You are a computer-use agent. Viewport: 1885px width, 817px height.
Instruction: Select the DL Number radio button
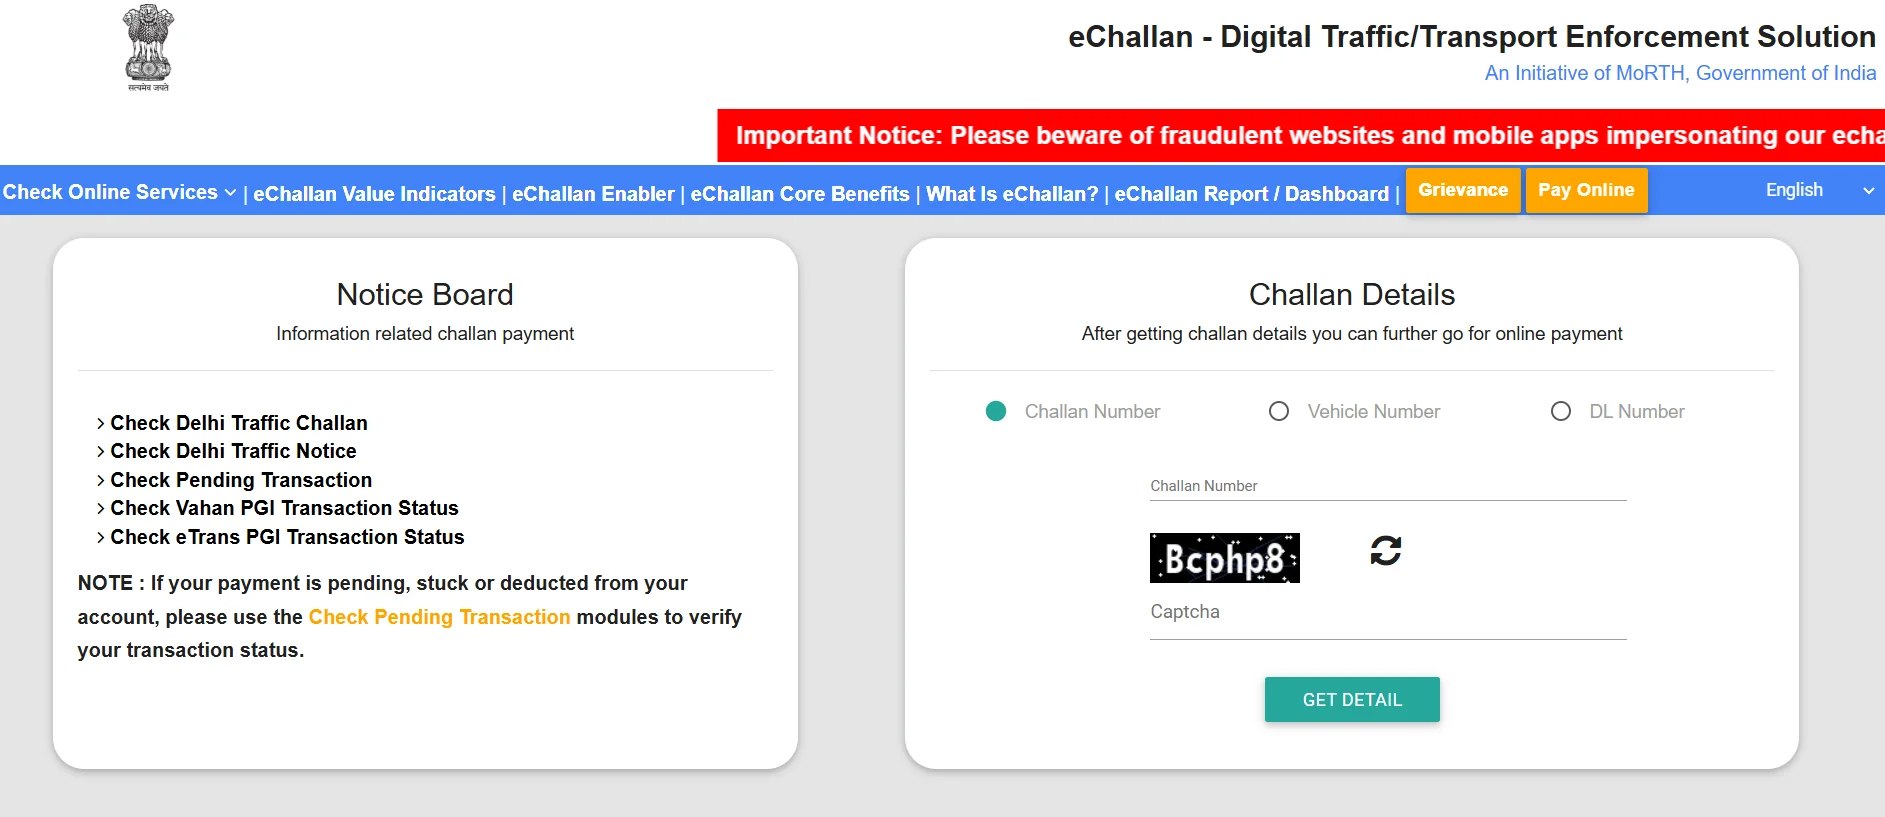(1561, 411)
